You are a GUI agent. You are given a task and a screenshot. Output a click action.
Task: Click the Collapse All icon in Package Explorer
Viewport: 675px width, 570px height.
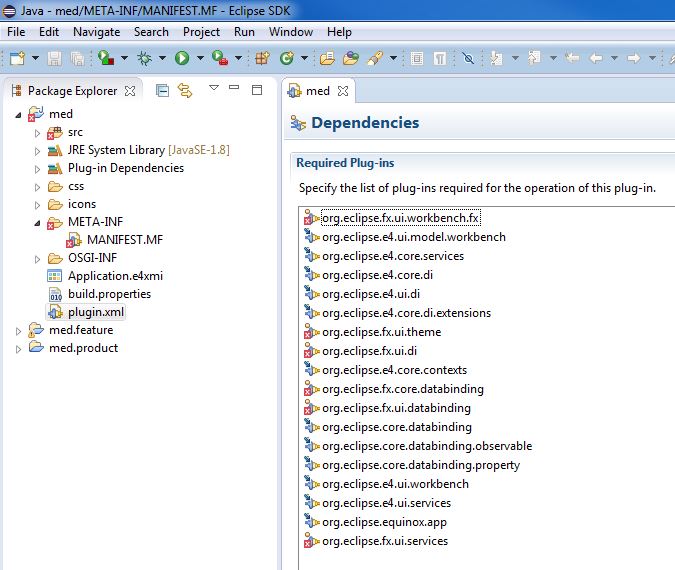coord(162,90)
